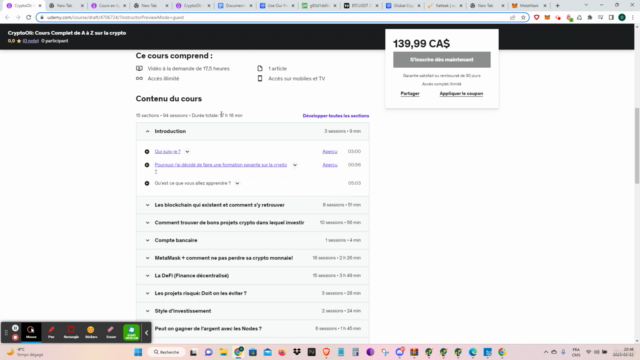Open the share page icon in address bar
This screenshot has width=640, height=360.
(x=513, y=18)
